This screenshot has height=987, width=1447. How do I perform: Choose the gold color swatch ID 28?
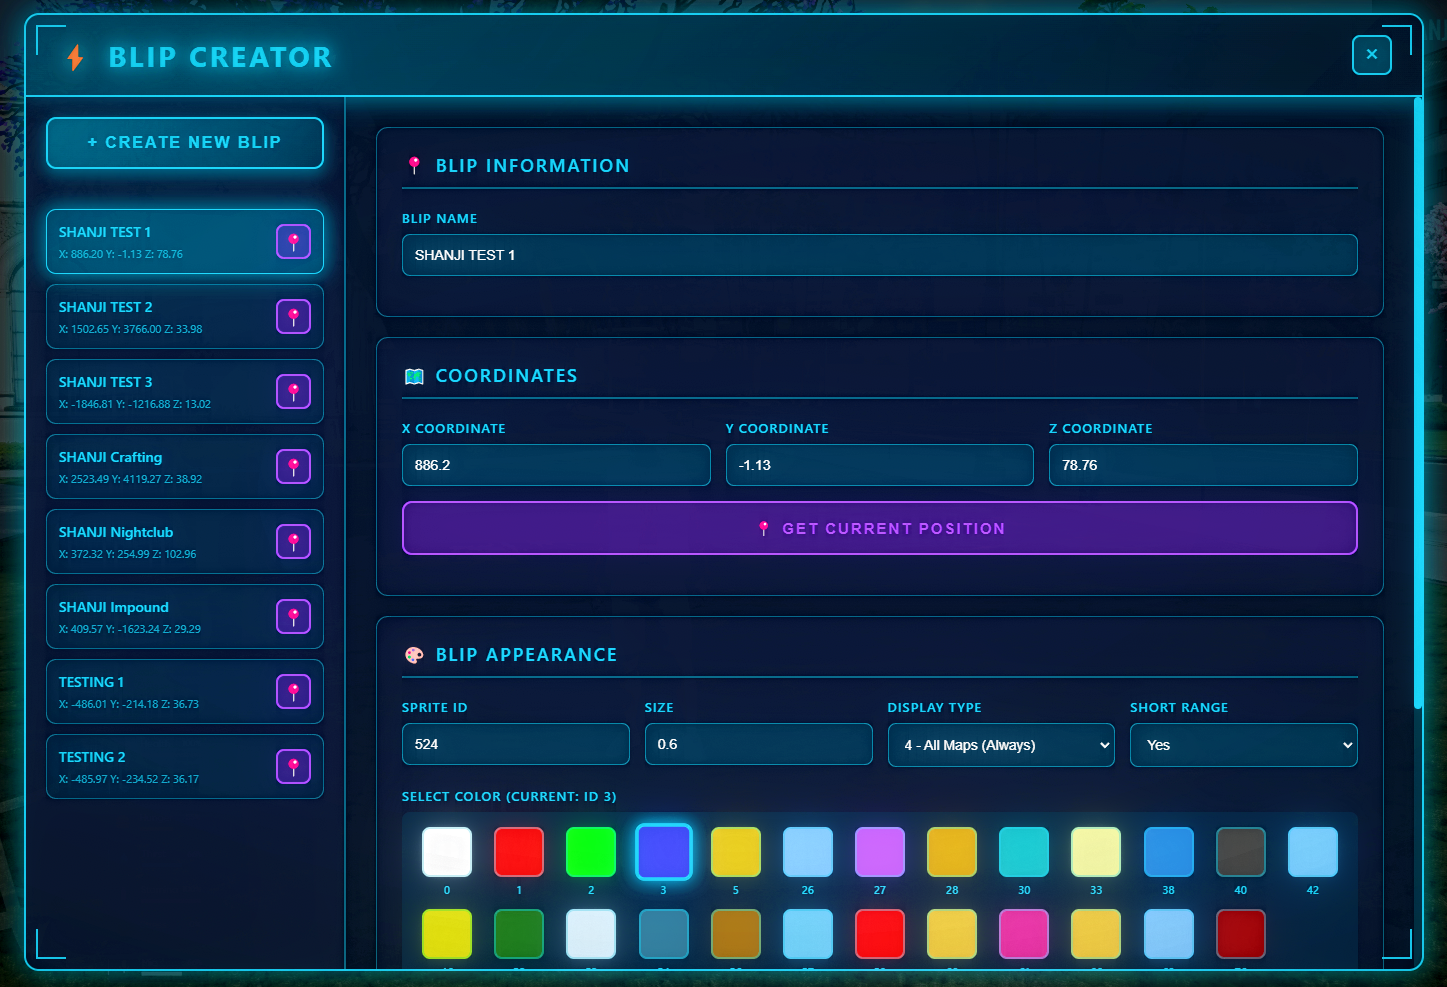click(x=952, y=852)
